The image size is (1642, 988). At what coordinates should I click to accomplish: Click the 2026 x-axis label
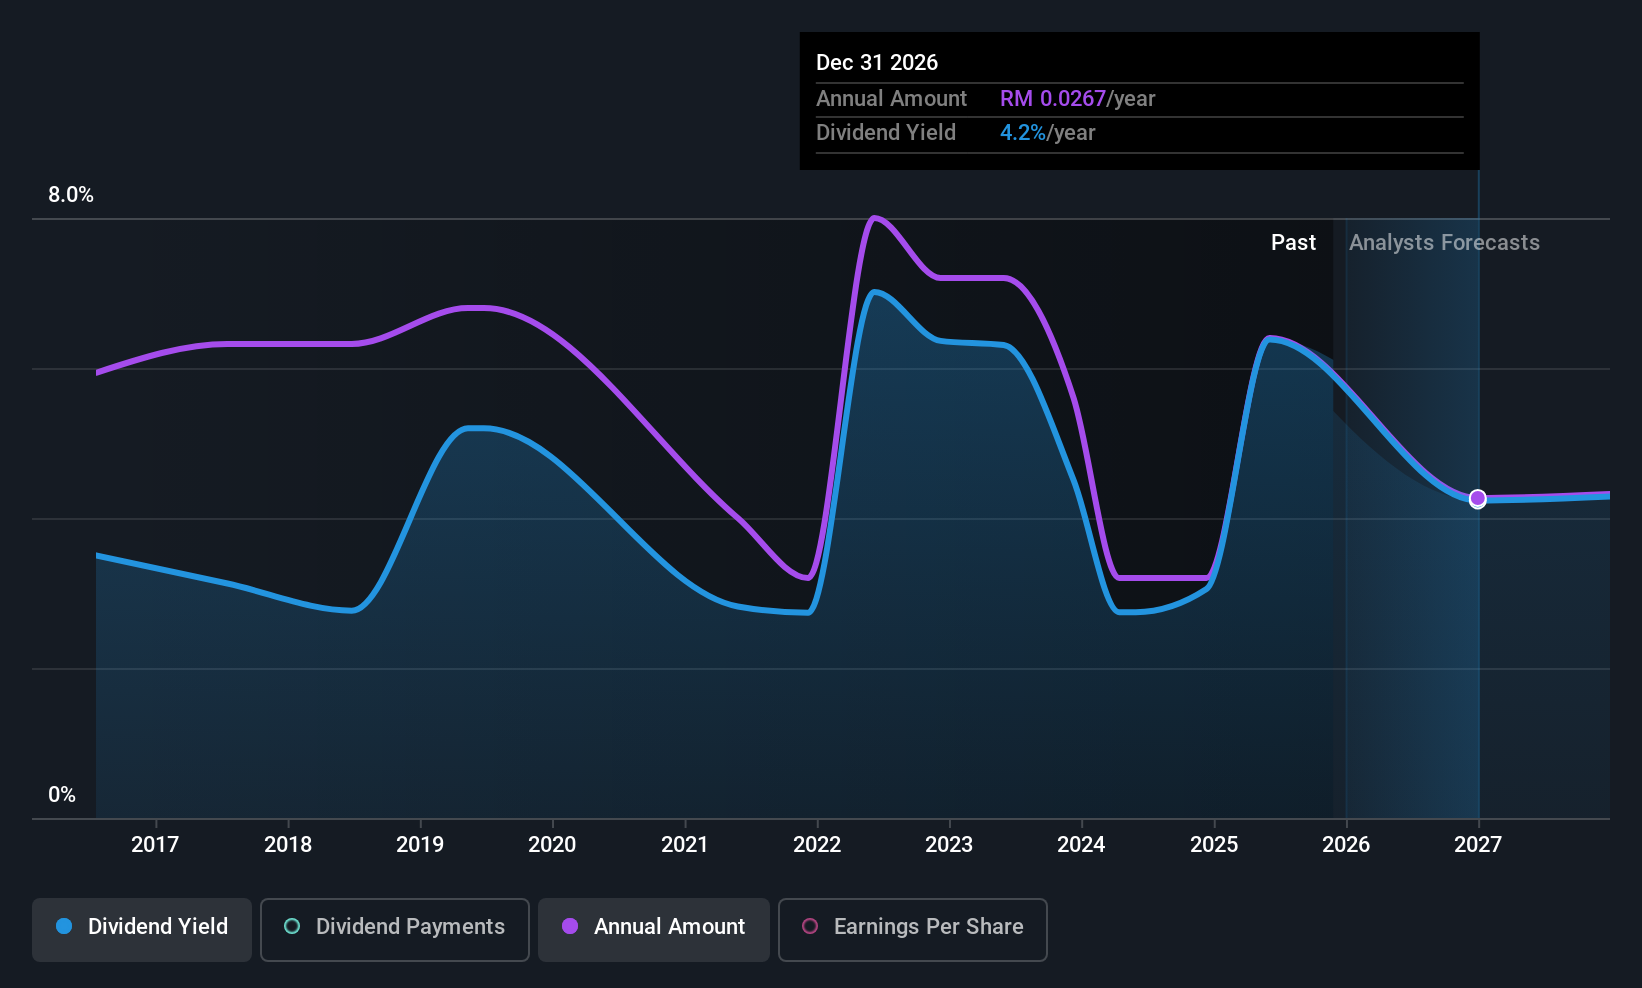[x=1346, y=845]
